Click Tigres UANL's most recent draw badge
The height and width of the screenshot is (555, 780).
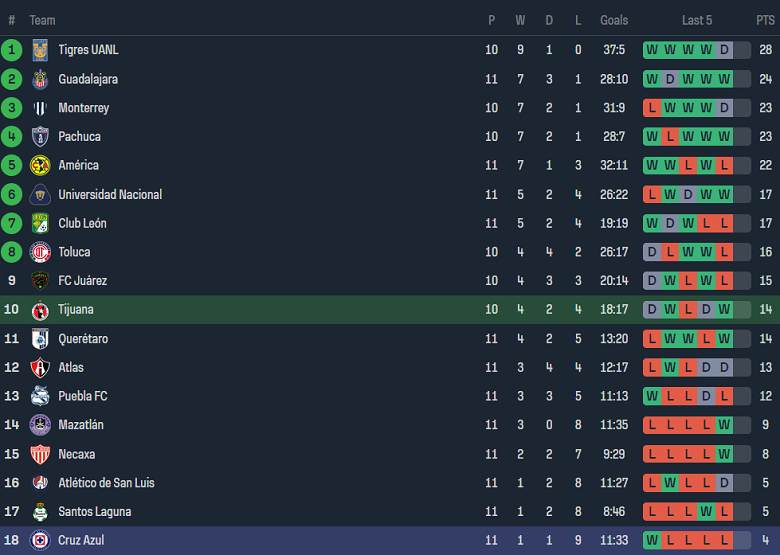(724, 50)
